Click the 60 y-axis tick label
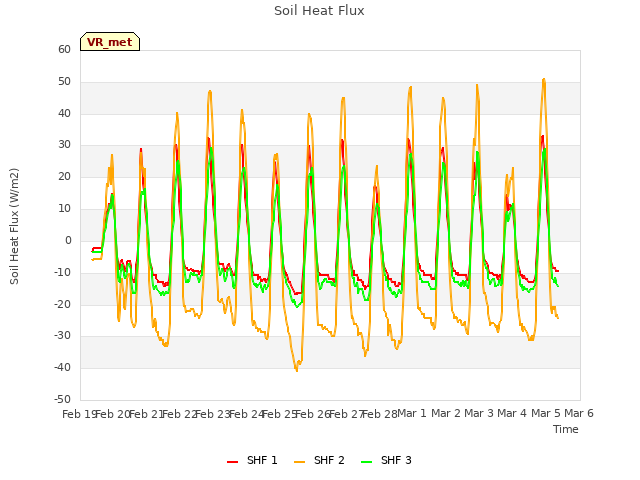640x480 pixels. click(64, 49)
